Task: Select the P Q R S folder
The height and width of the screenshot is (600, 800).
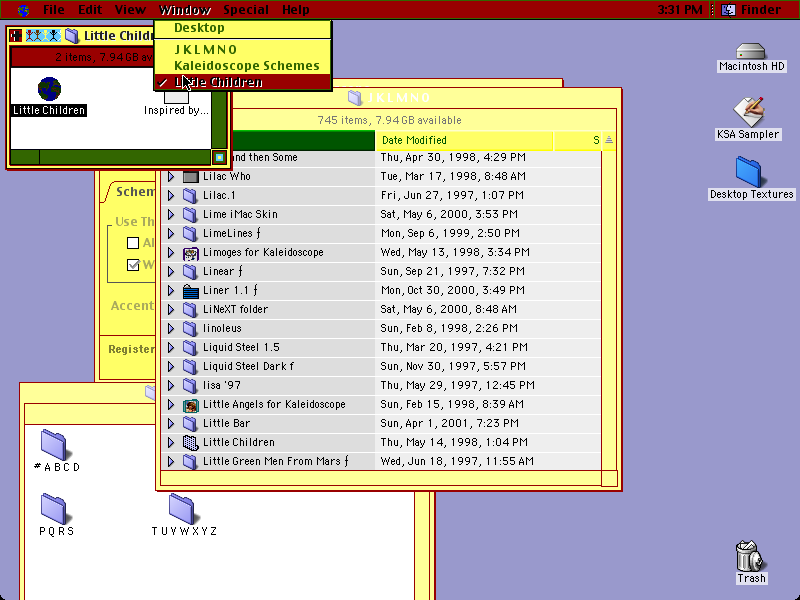Action: click(x=54, y=509)
